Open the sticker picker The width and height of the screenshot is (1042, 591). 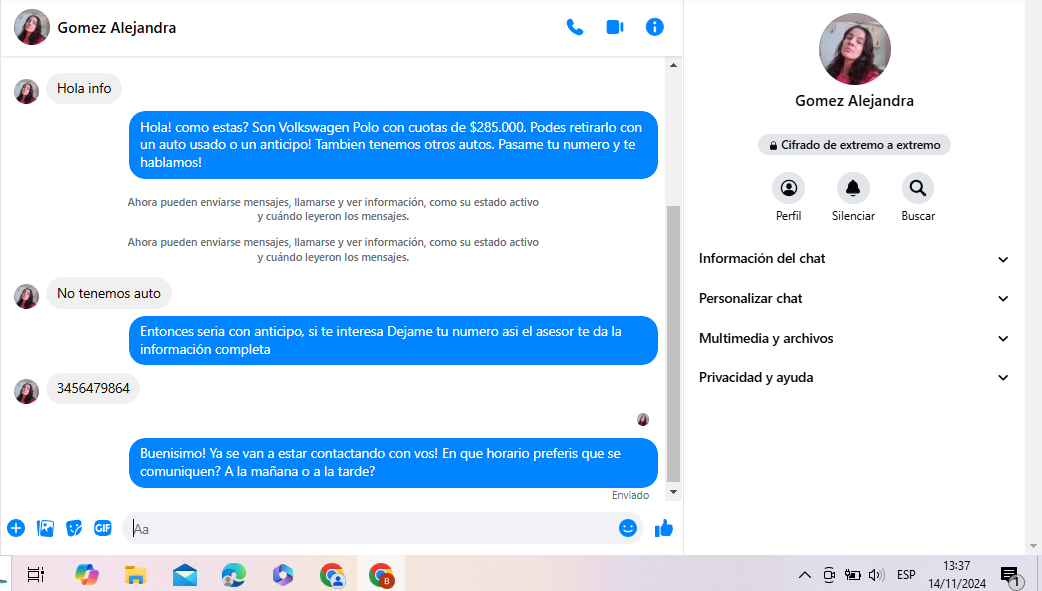point(74,528)
